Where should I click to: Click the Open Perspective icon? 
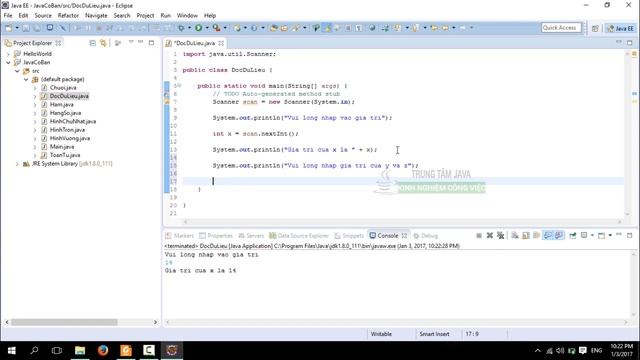[x=595, y=28]
